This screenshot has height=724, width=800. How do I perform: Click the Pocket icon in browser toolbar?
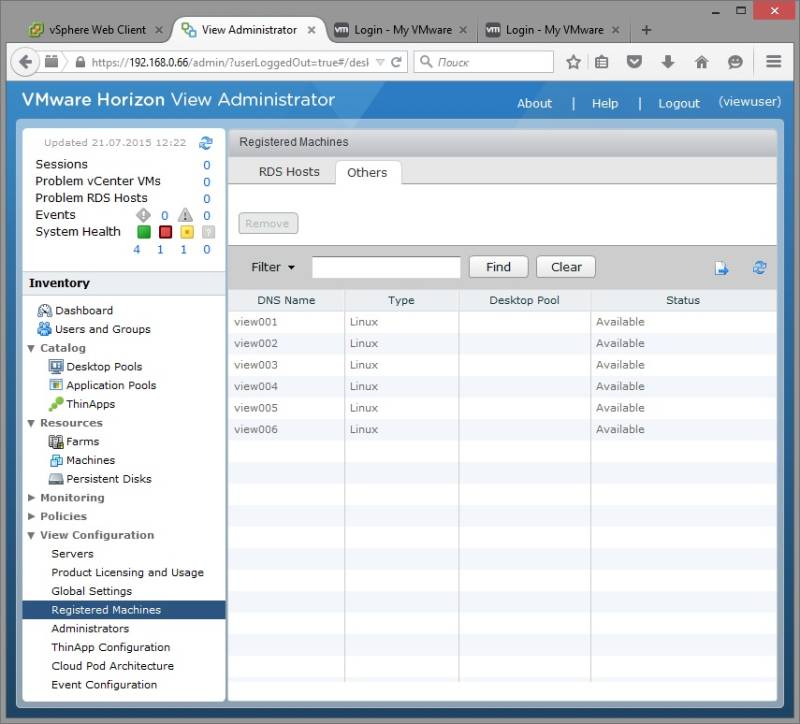coord(634,62)
